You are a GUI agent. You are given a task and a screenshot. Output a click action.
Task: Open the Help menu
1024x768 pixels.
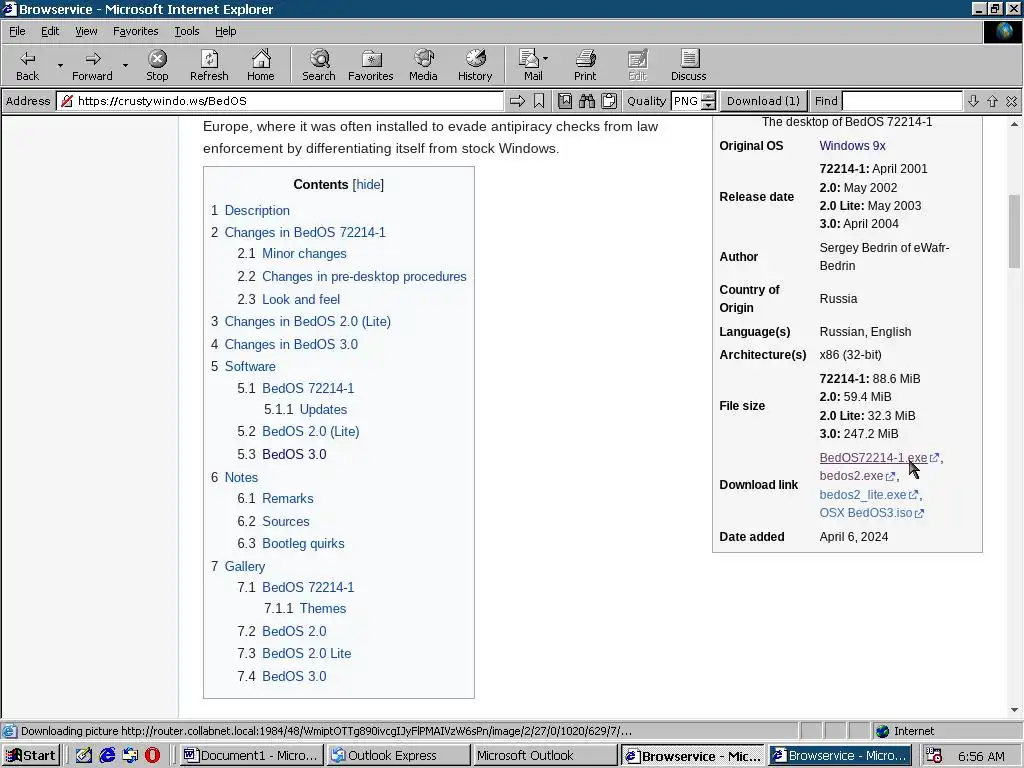click(x=225, y=31)
